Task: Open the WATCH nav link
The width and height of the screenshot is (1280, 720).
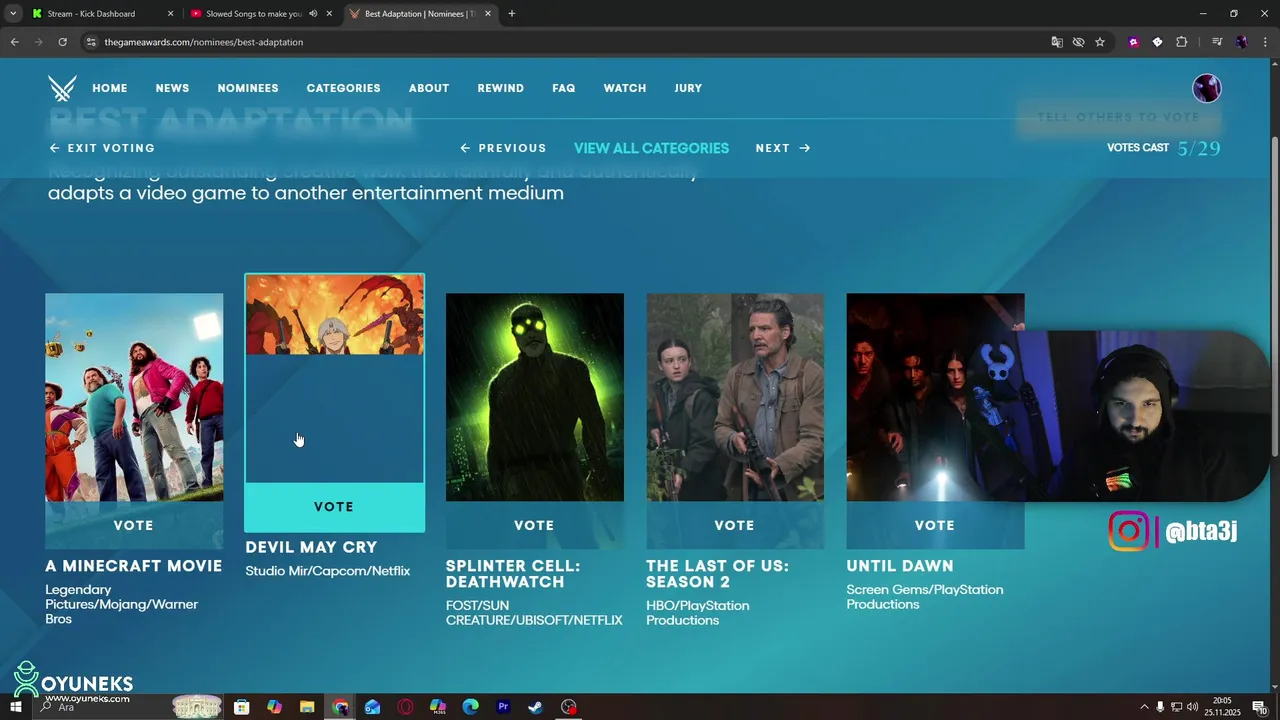Action: tap(625, 88)
